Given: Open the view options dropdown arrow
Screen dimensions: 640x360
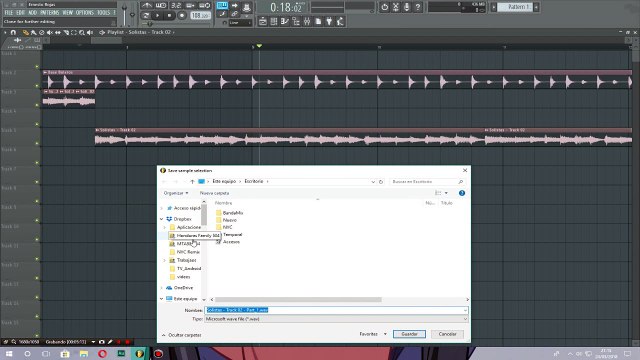Looking at the screenshot, I should [x=446, y=193].
